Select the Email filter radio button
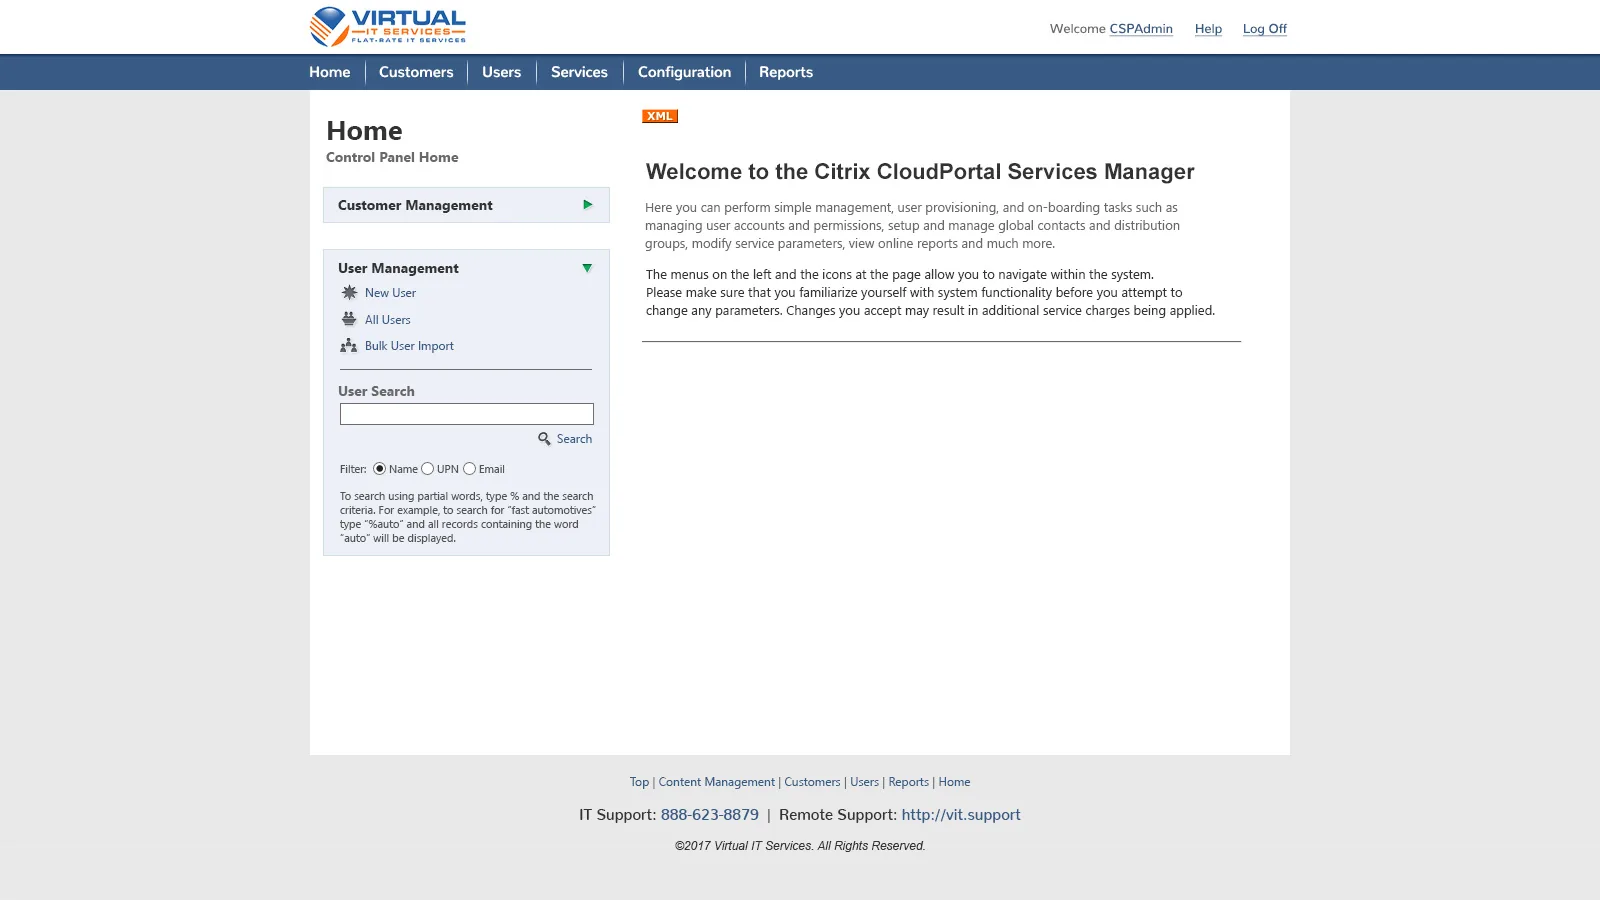The image size is (1600, 900). pos(469,469)
